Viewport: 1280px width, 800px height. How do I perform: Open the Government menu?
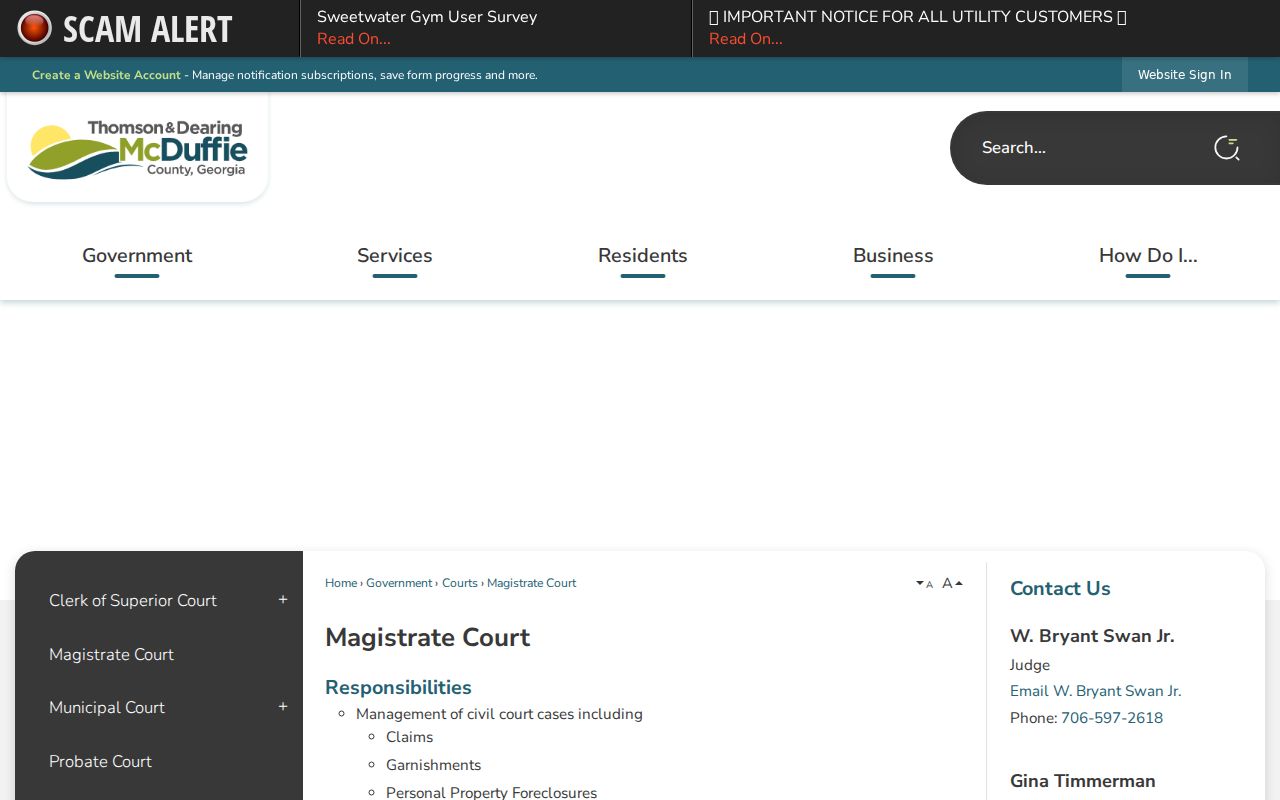pos(137,256)
